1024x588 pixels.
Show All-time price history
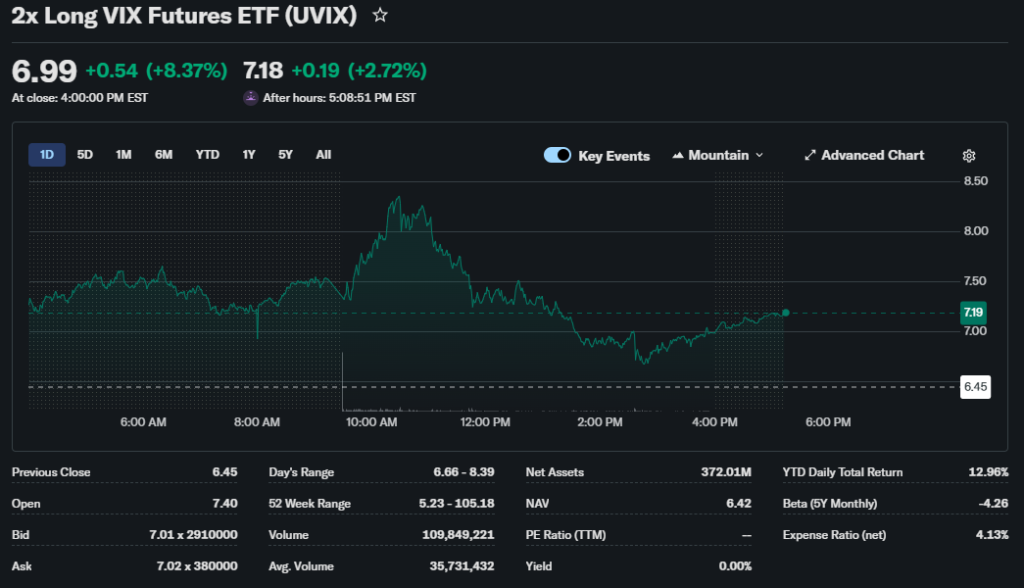(x=323, y=155)
